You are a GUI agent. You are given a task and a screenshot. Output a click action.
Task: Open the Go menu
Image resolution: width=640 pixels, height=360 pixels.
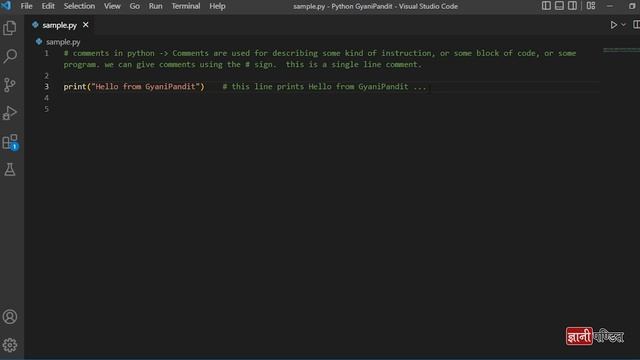tap(134, 6)
